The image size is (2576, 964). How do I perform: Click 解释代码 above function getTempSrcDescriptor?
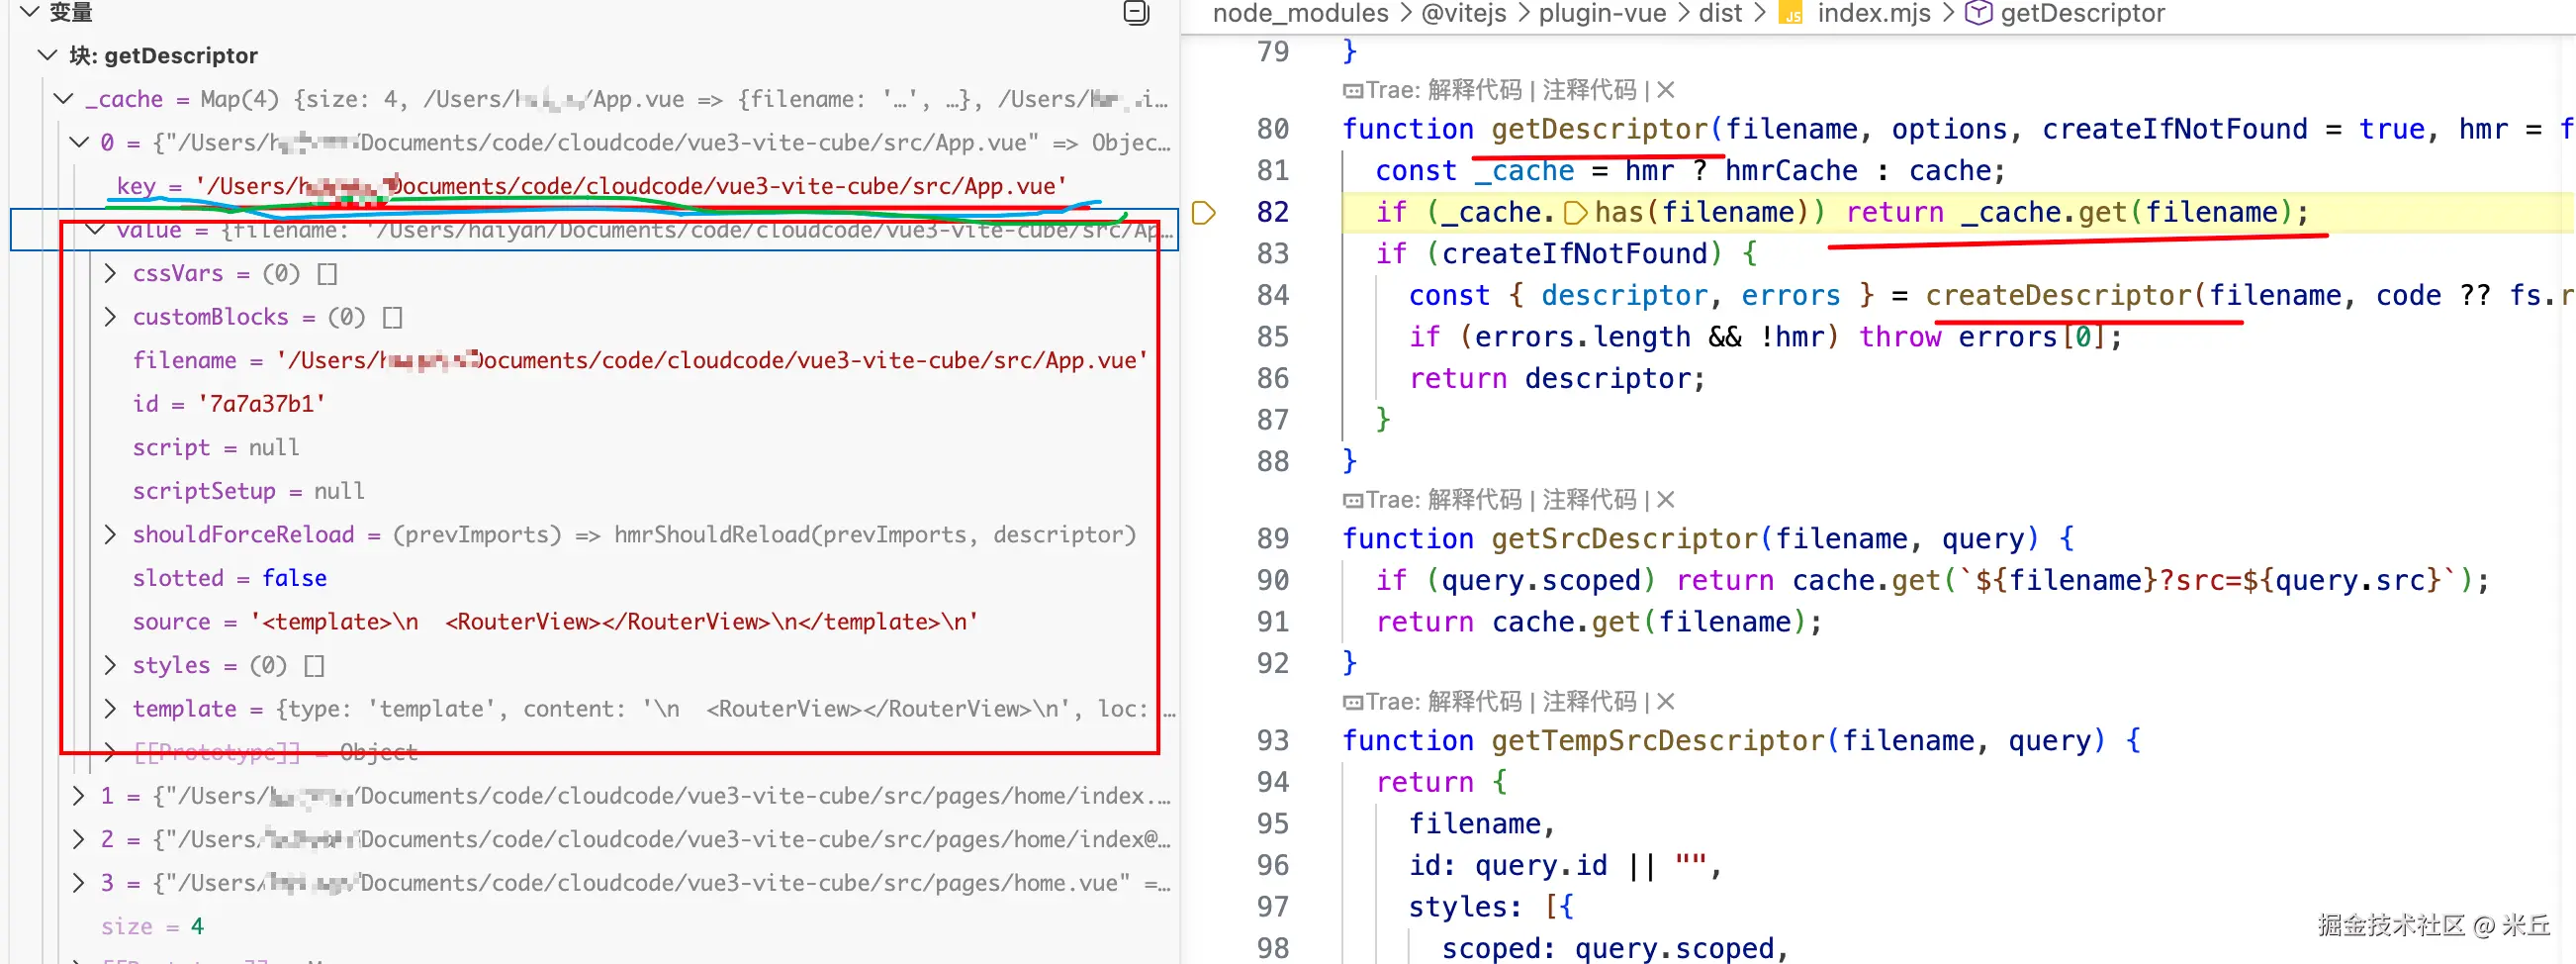1474,702
